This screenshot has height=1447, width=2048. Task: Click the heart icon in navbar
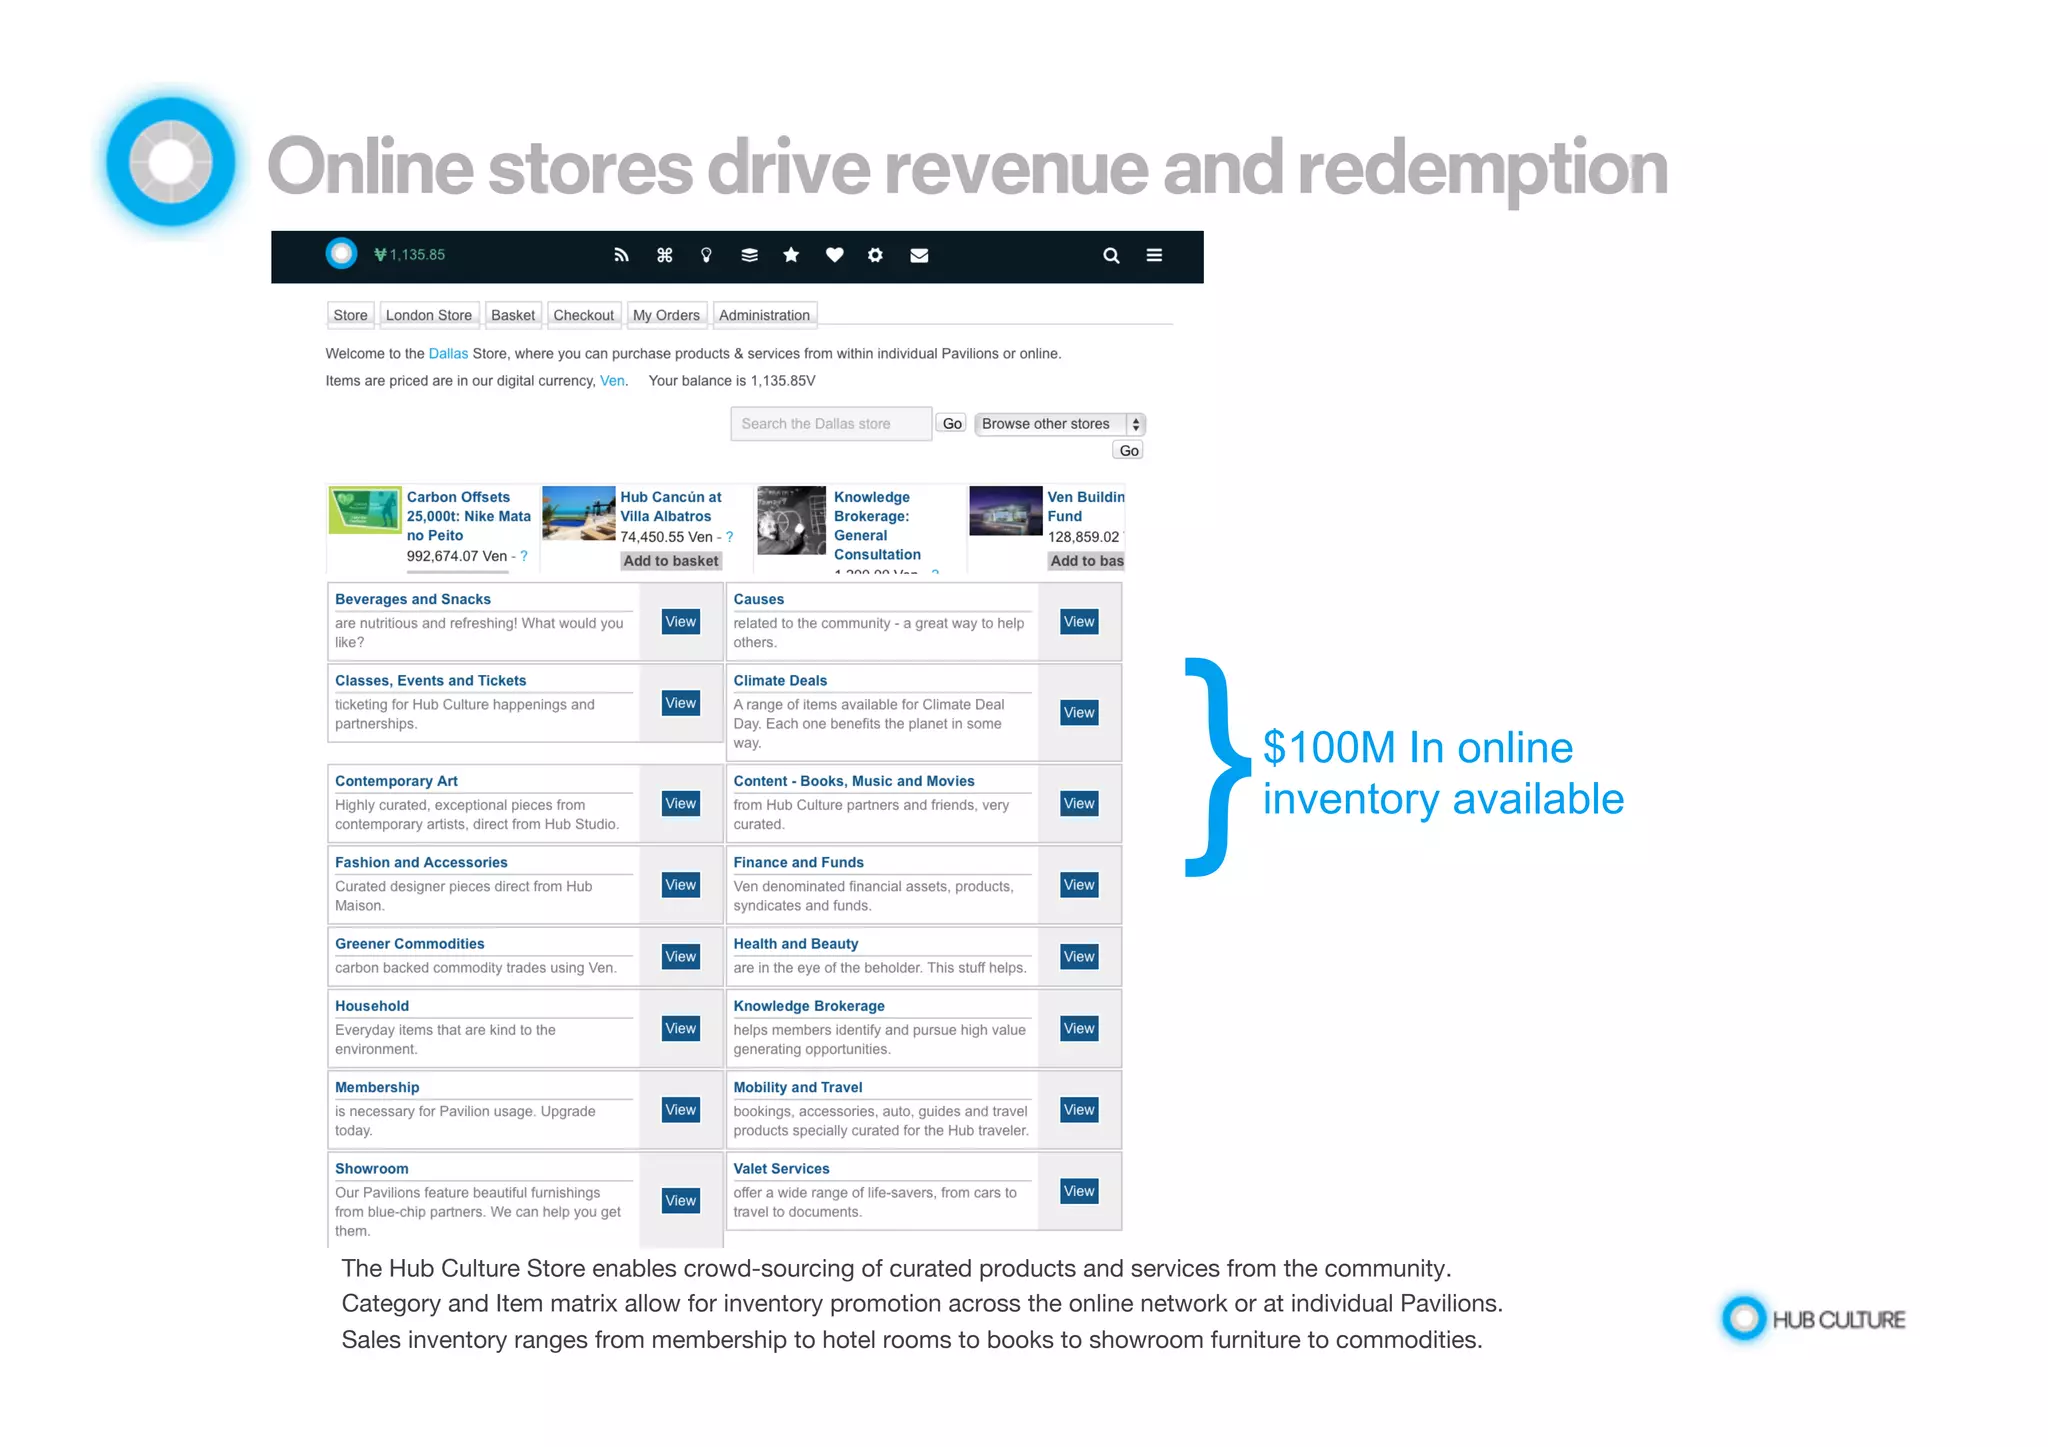(x=834, y=255)
